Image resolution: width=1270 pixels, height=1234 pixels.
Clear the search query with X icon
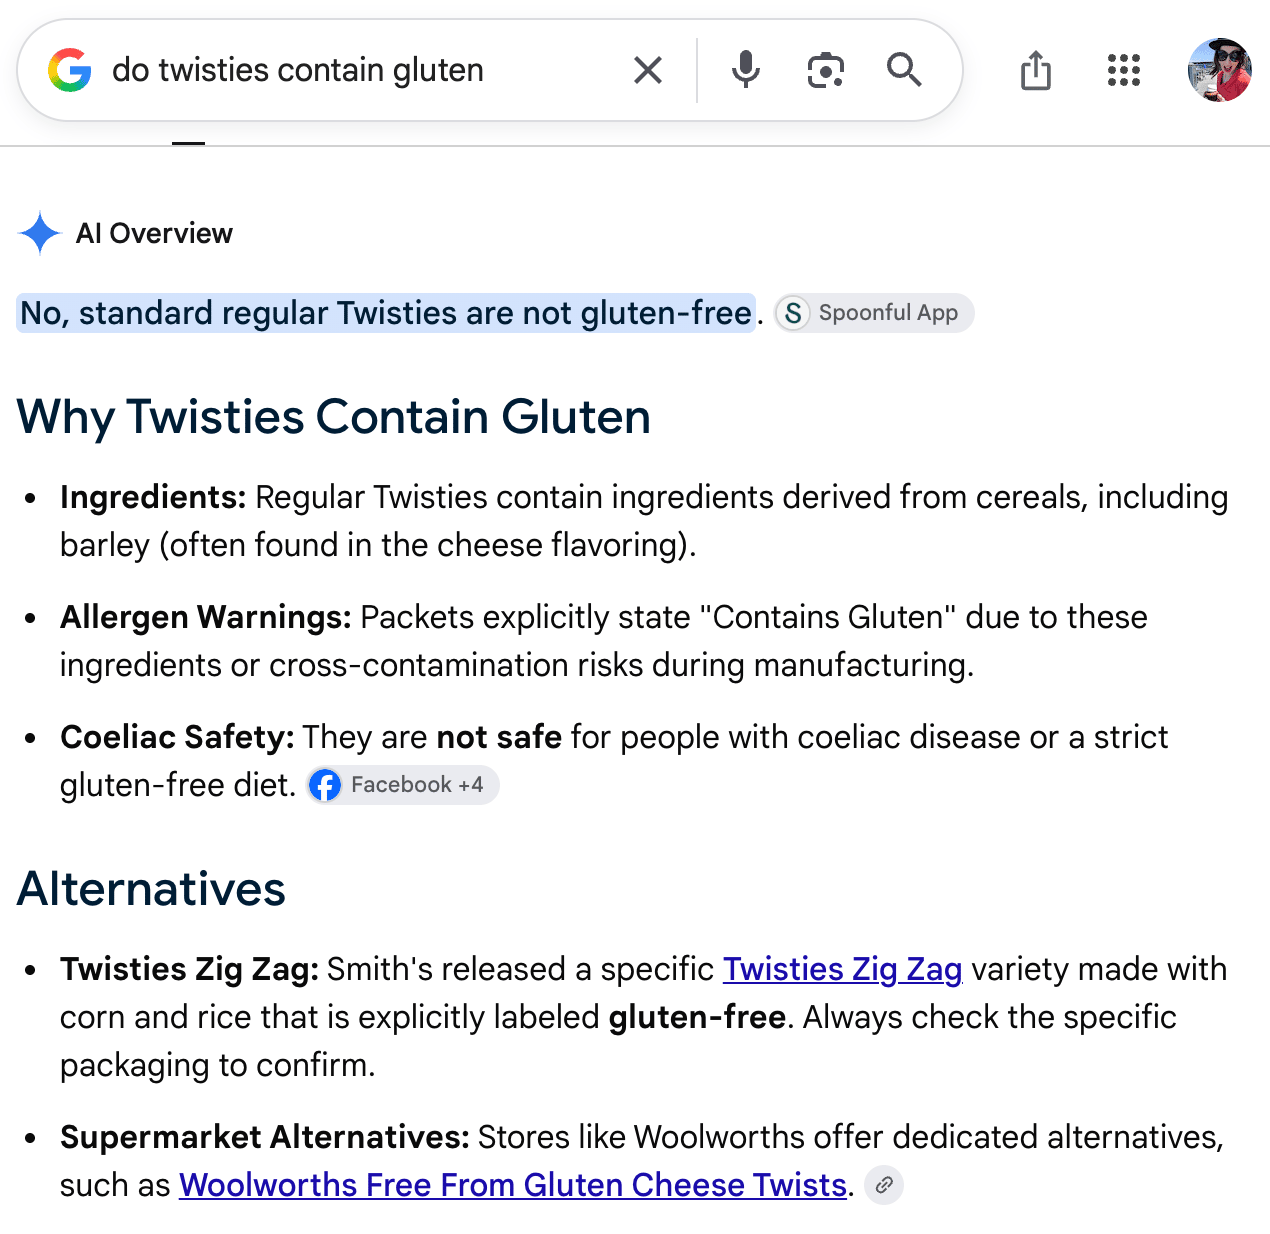coord(648,70)
